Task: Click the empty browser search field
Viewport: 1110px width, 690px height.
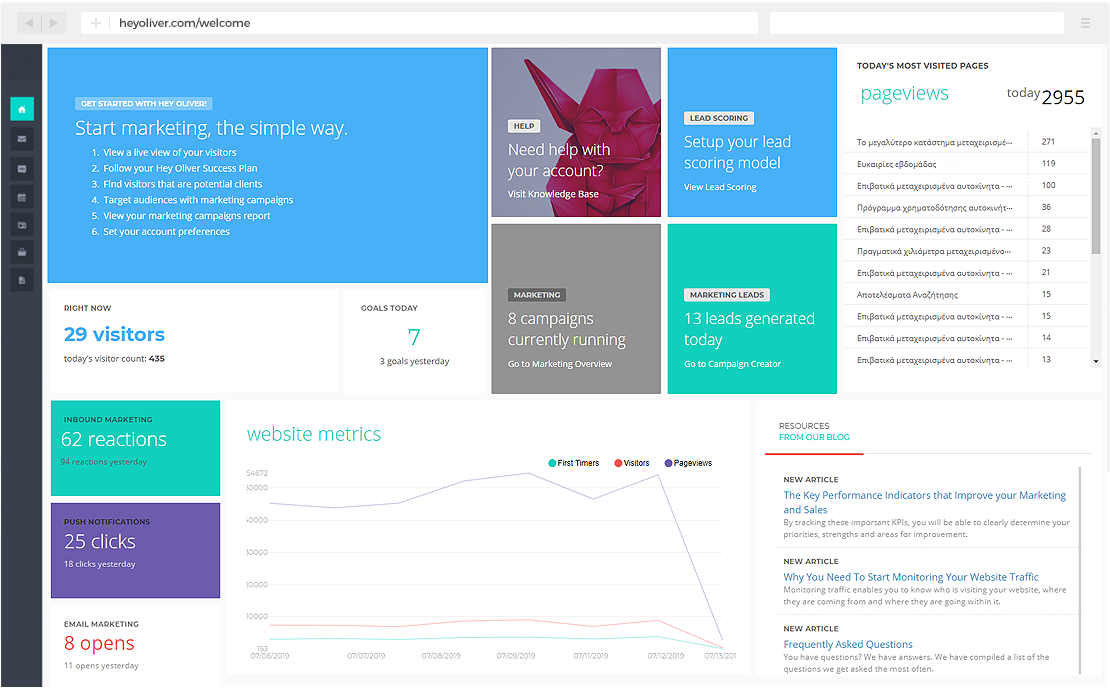Action: pyautogui.click(x=917, y=23)
